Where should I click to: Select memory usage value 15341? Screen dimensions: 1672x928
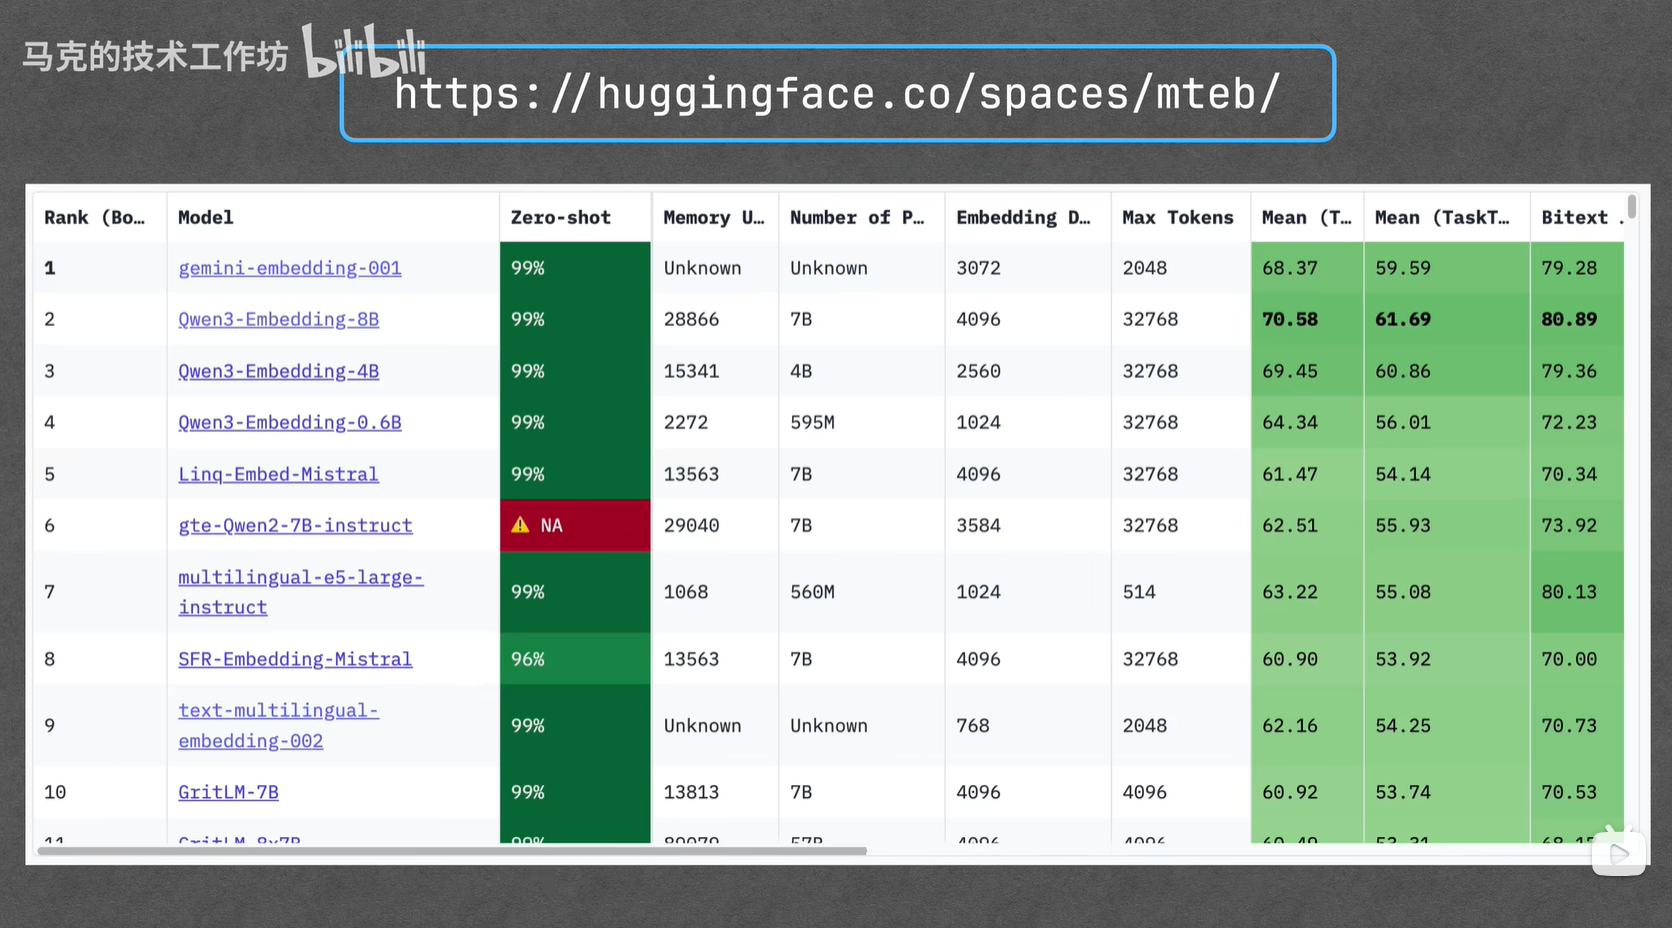(x=692, y=371)
